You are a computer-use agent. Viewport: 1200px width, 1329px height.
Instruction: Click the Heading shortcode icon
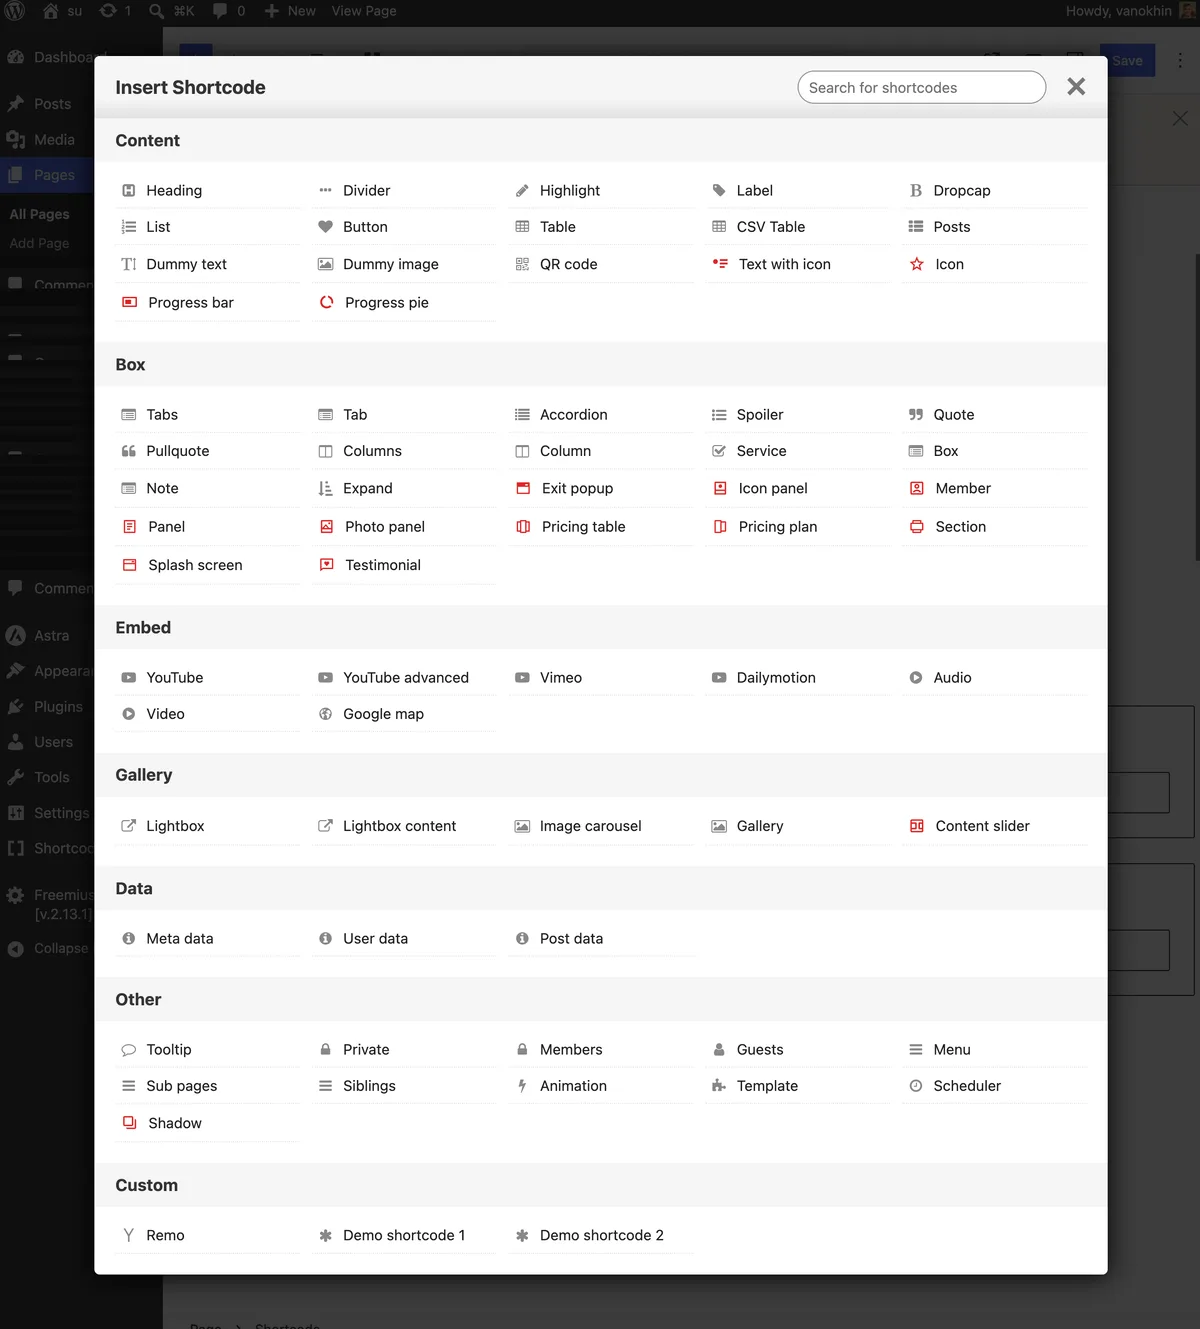click(128, 190)
